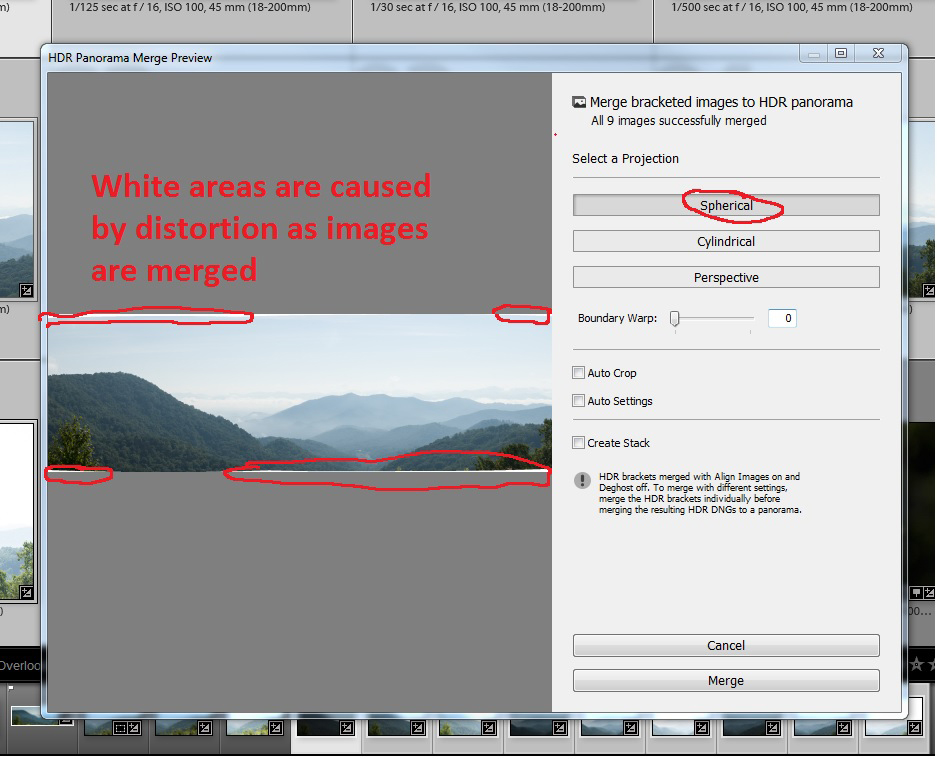Click the warning icon beside the HDR brackets note
This screenshot has height=759, width=937.
582,481
